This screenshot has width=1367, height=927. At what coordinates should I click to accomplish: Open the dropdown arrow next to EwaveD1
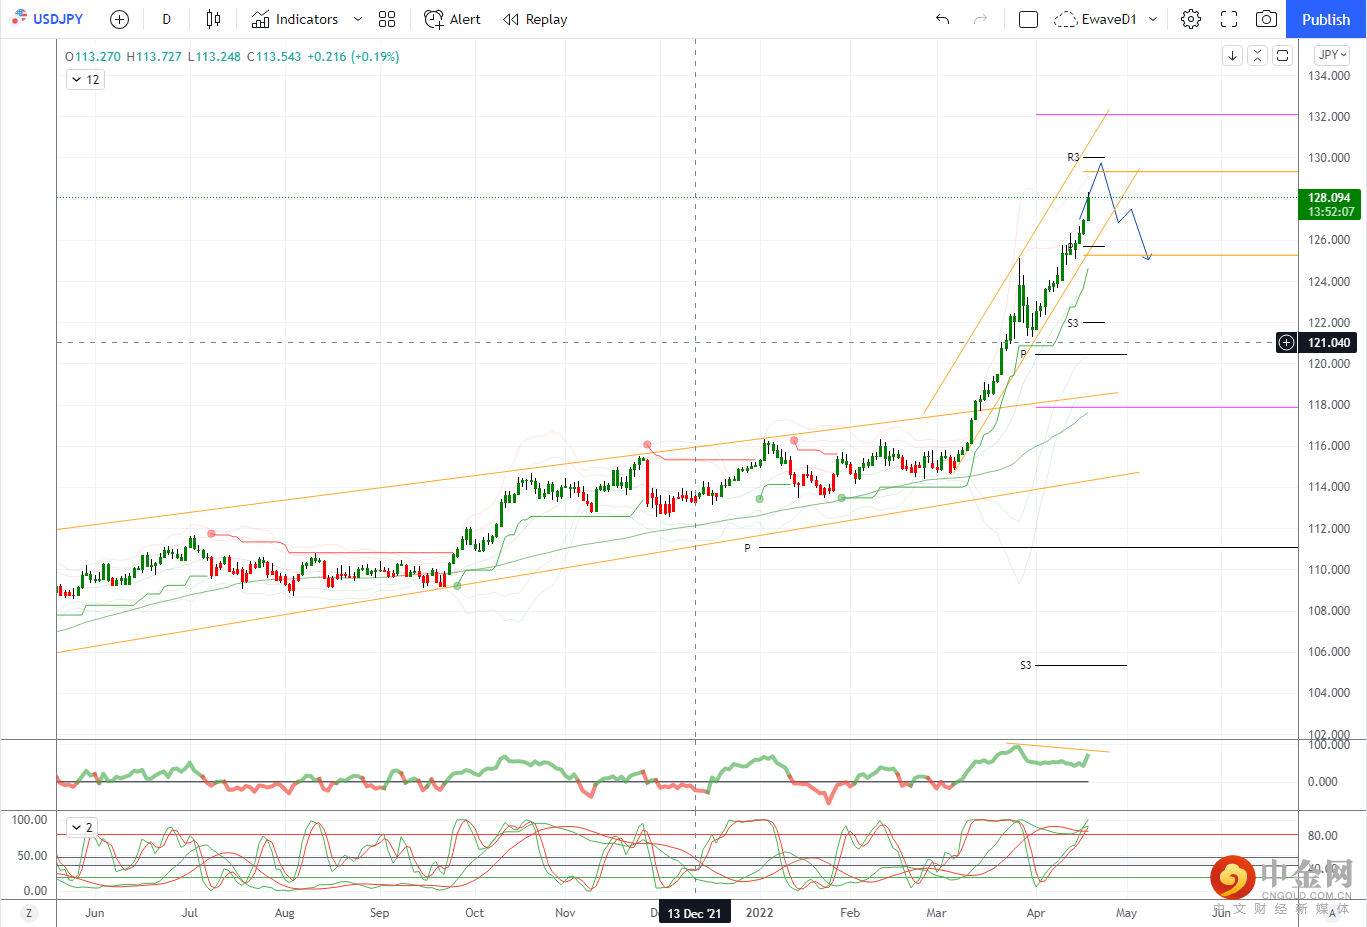(x=1153, y=19)
